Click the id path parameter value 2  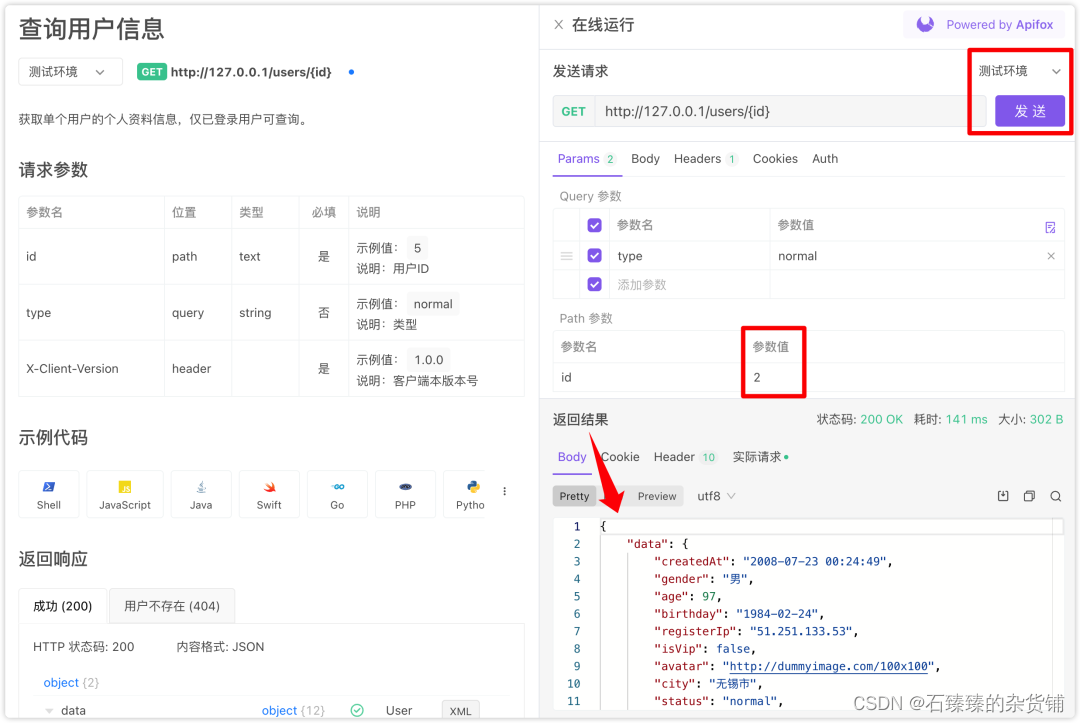(x=756, y=377)
